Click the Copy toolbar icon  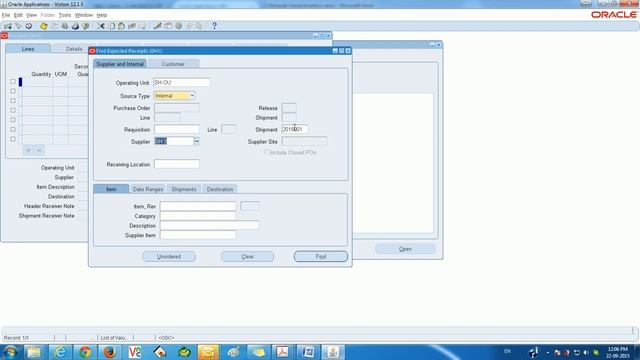point(111,26)
